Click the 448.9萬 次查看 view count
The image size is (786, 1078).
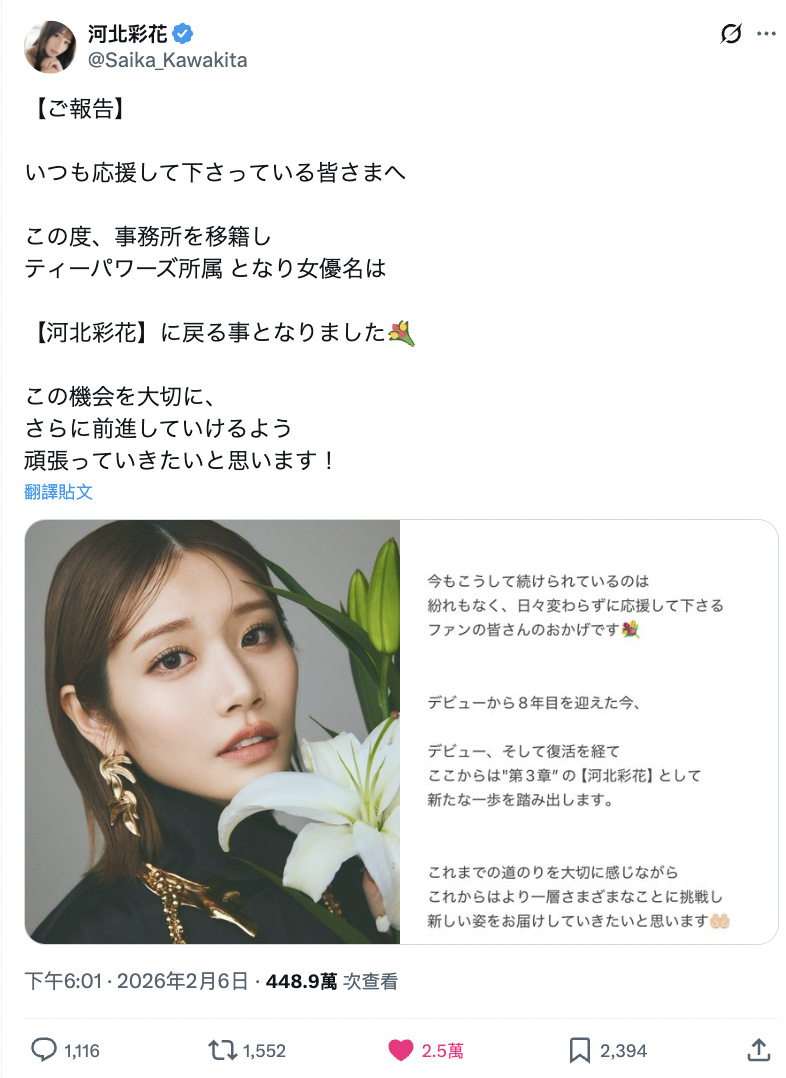(331, 981)
